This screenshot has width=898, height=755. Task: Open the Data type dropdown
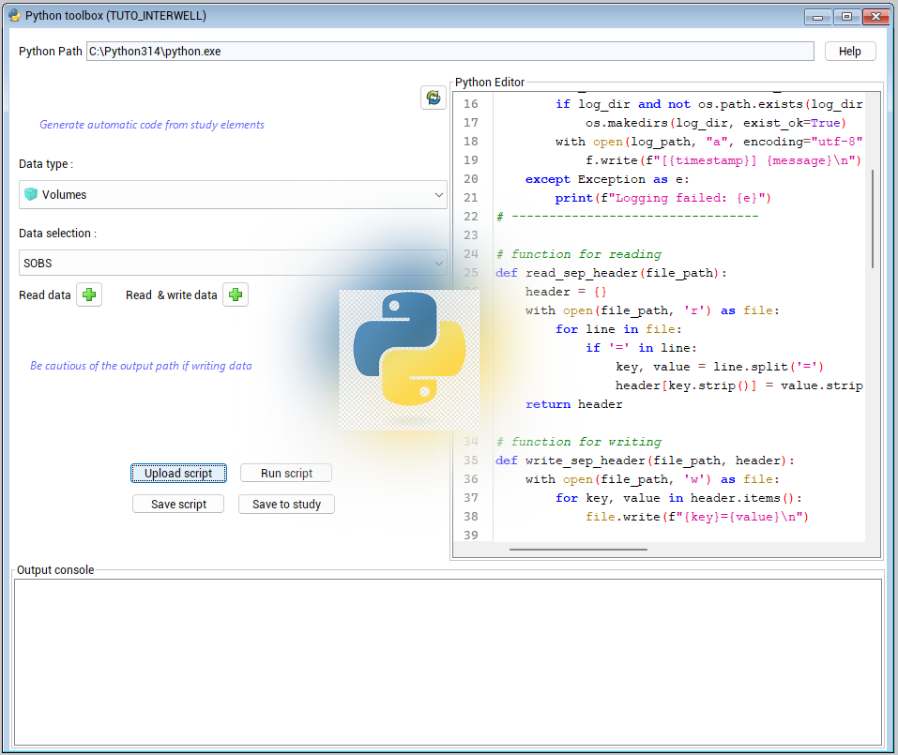point(232,195)
